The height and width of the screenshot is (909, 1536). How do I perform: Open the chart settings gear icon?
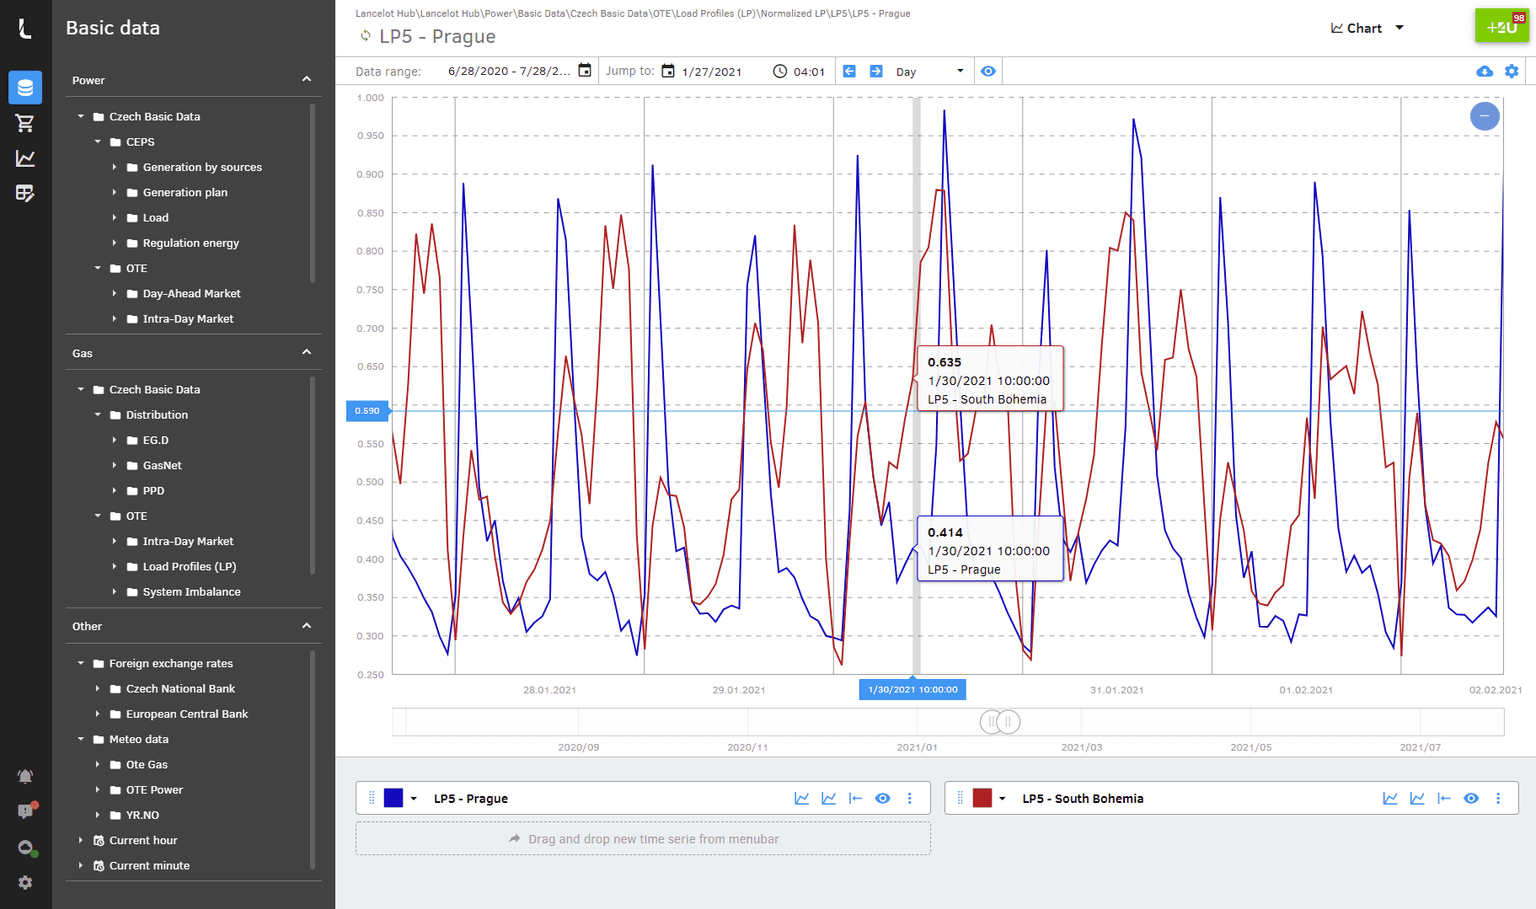(1511, 71)
